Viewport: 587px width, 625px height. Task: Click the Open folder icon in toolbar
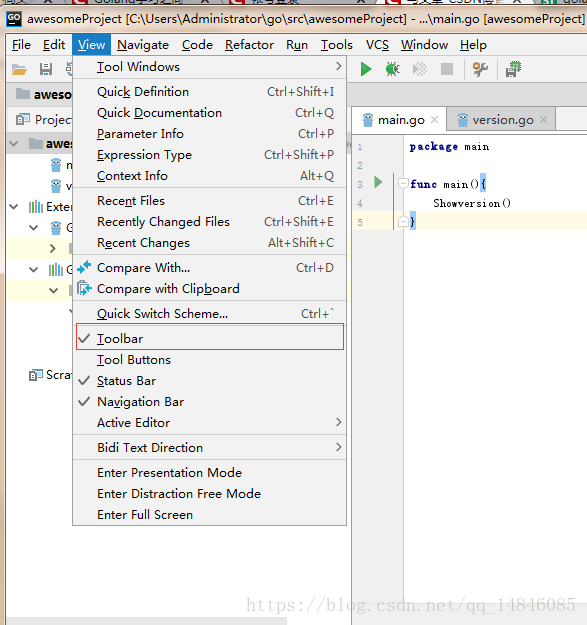point(19,69)
